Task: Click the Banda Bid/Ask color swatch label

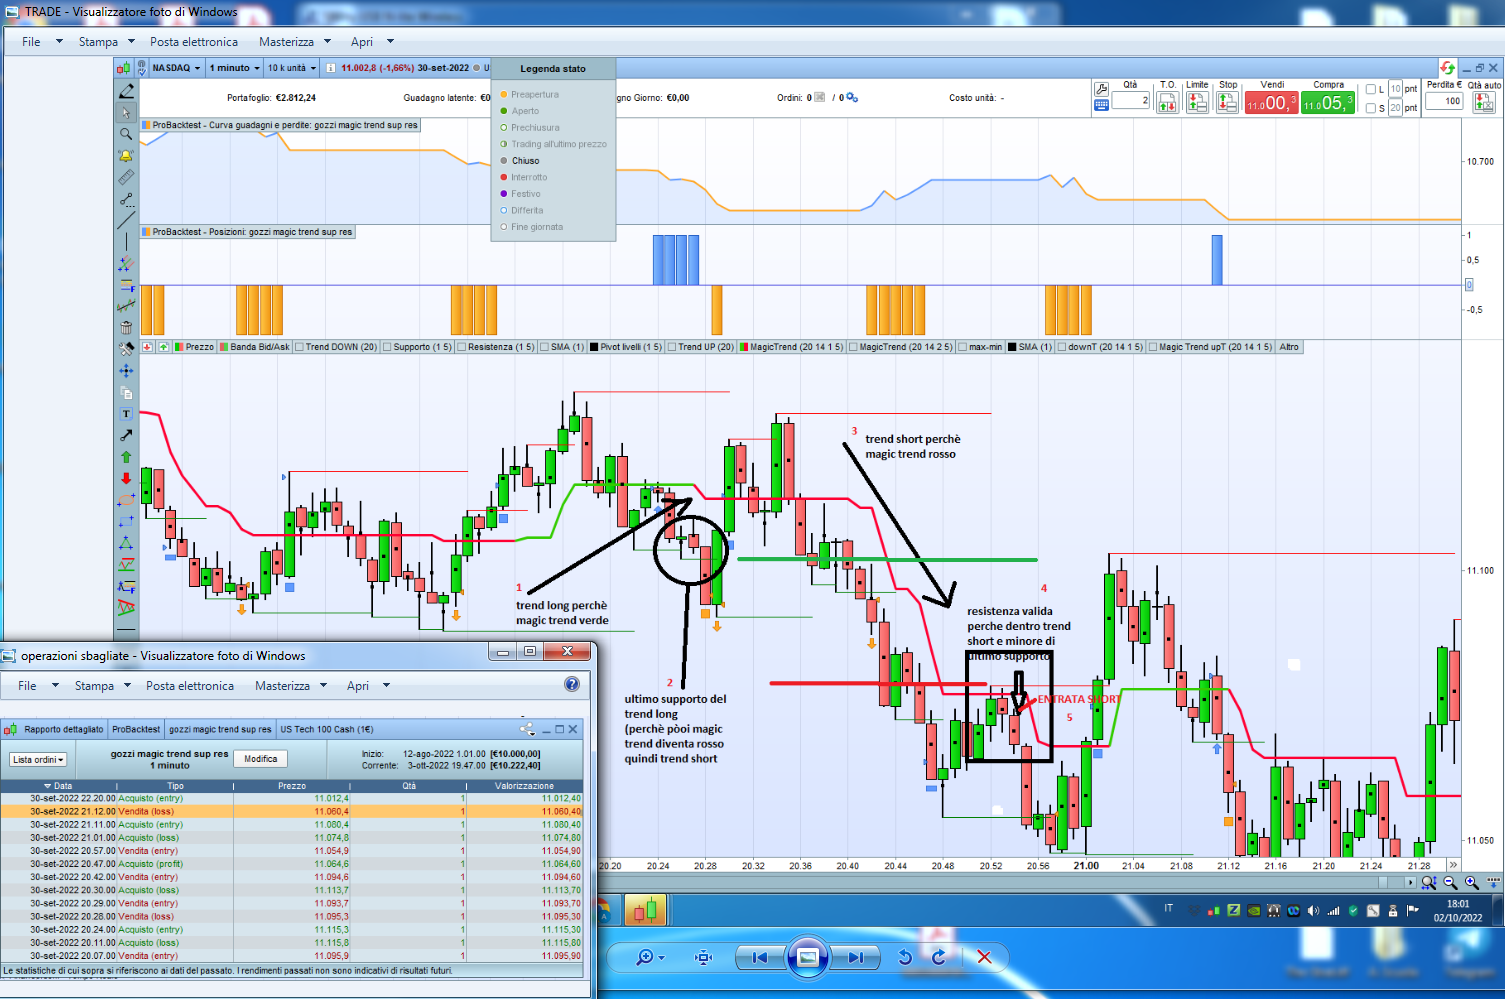Action: pyautogui.click(x=255, y=347)
